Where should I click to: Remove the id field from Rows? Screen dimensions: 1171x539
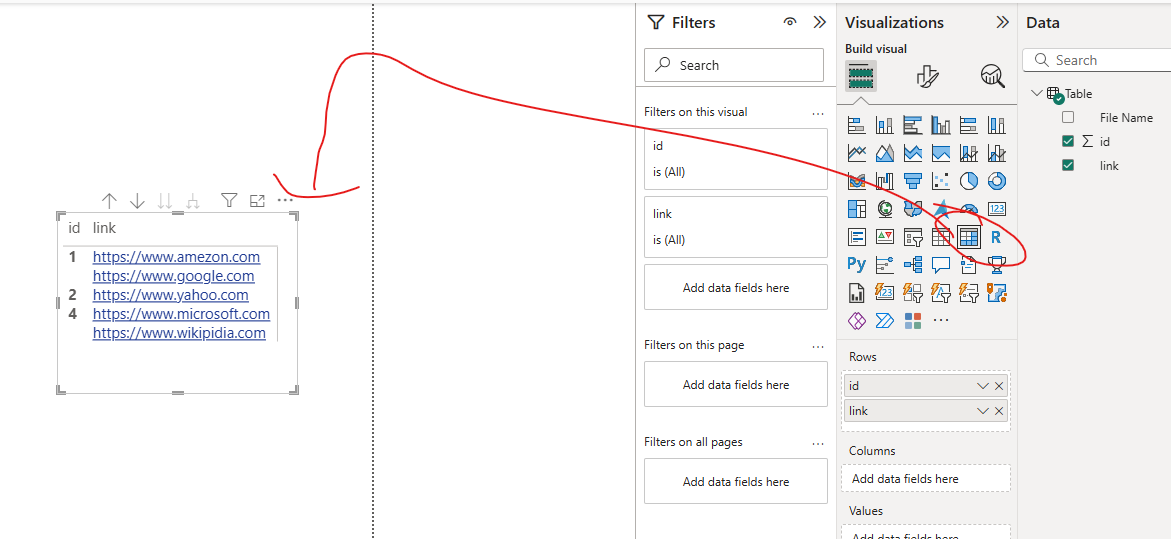click(x=999, y=386)
